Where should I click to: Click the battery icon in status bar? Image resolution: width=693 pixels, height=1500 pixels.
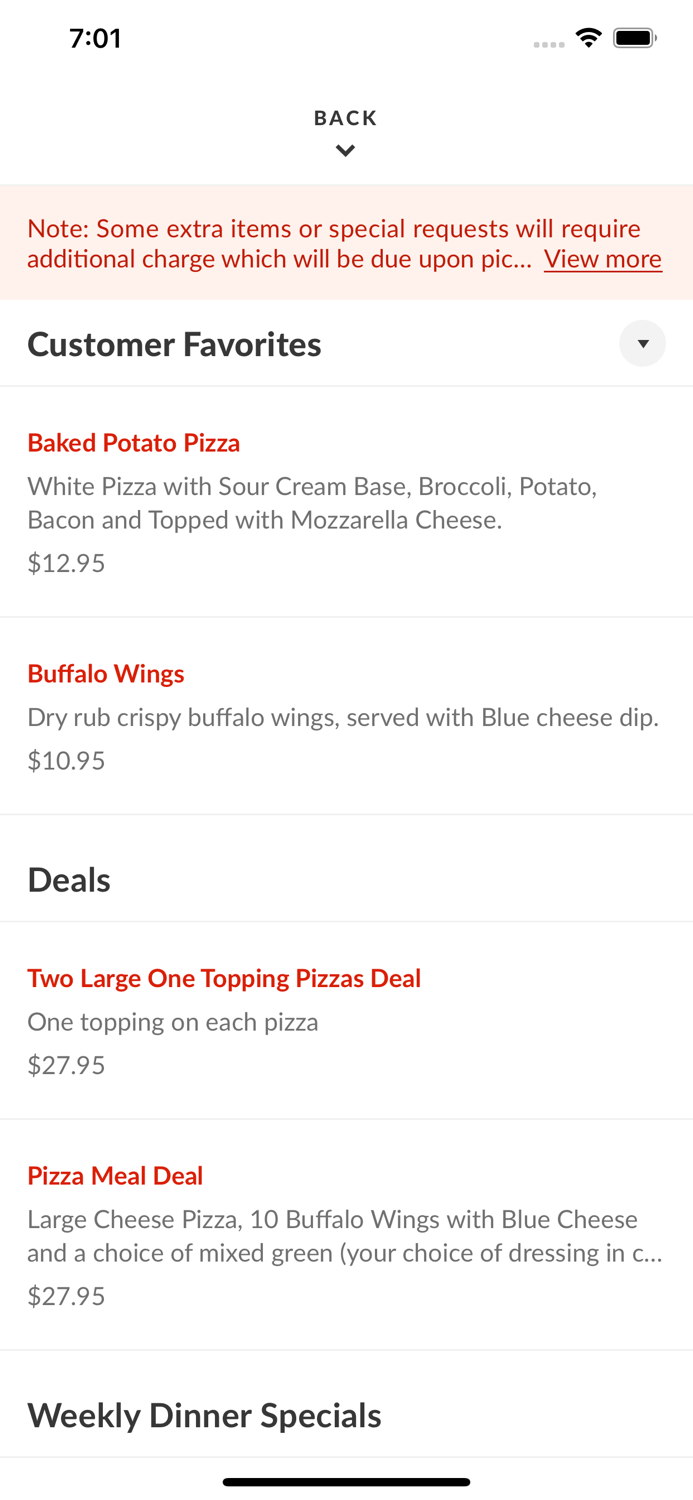click(x=634, y=36)
